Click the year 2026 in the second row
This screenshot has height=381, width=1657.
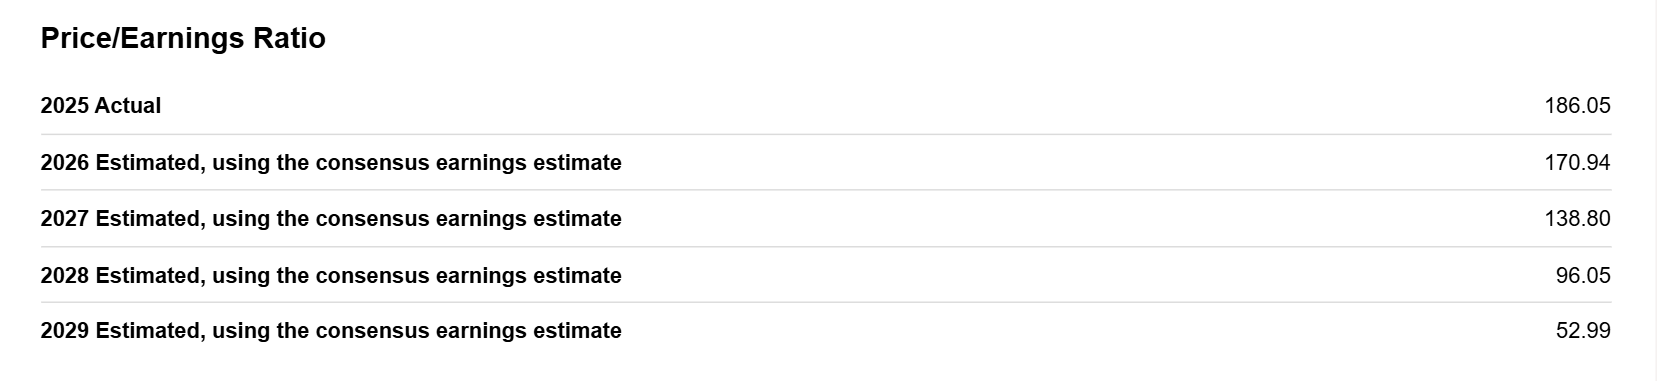click(65, 163)
